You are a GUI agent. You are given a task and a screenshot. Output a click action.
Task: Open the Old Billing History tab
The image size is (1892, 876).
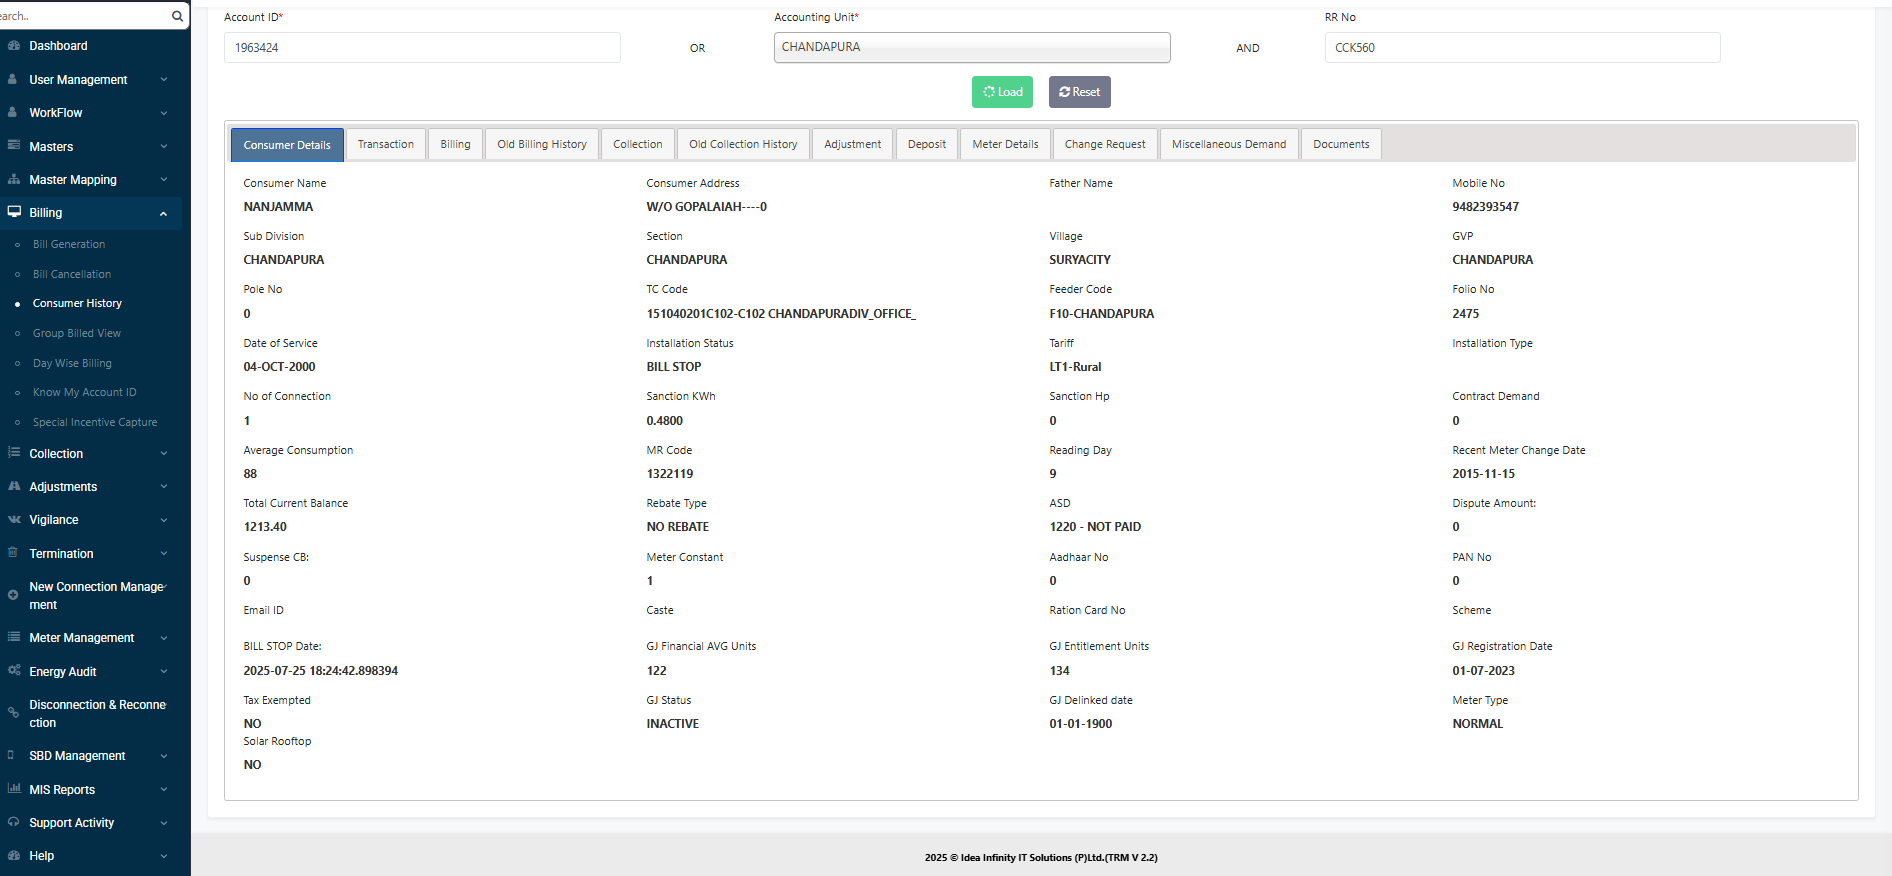[542, 144]
